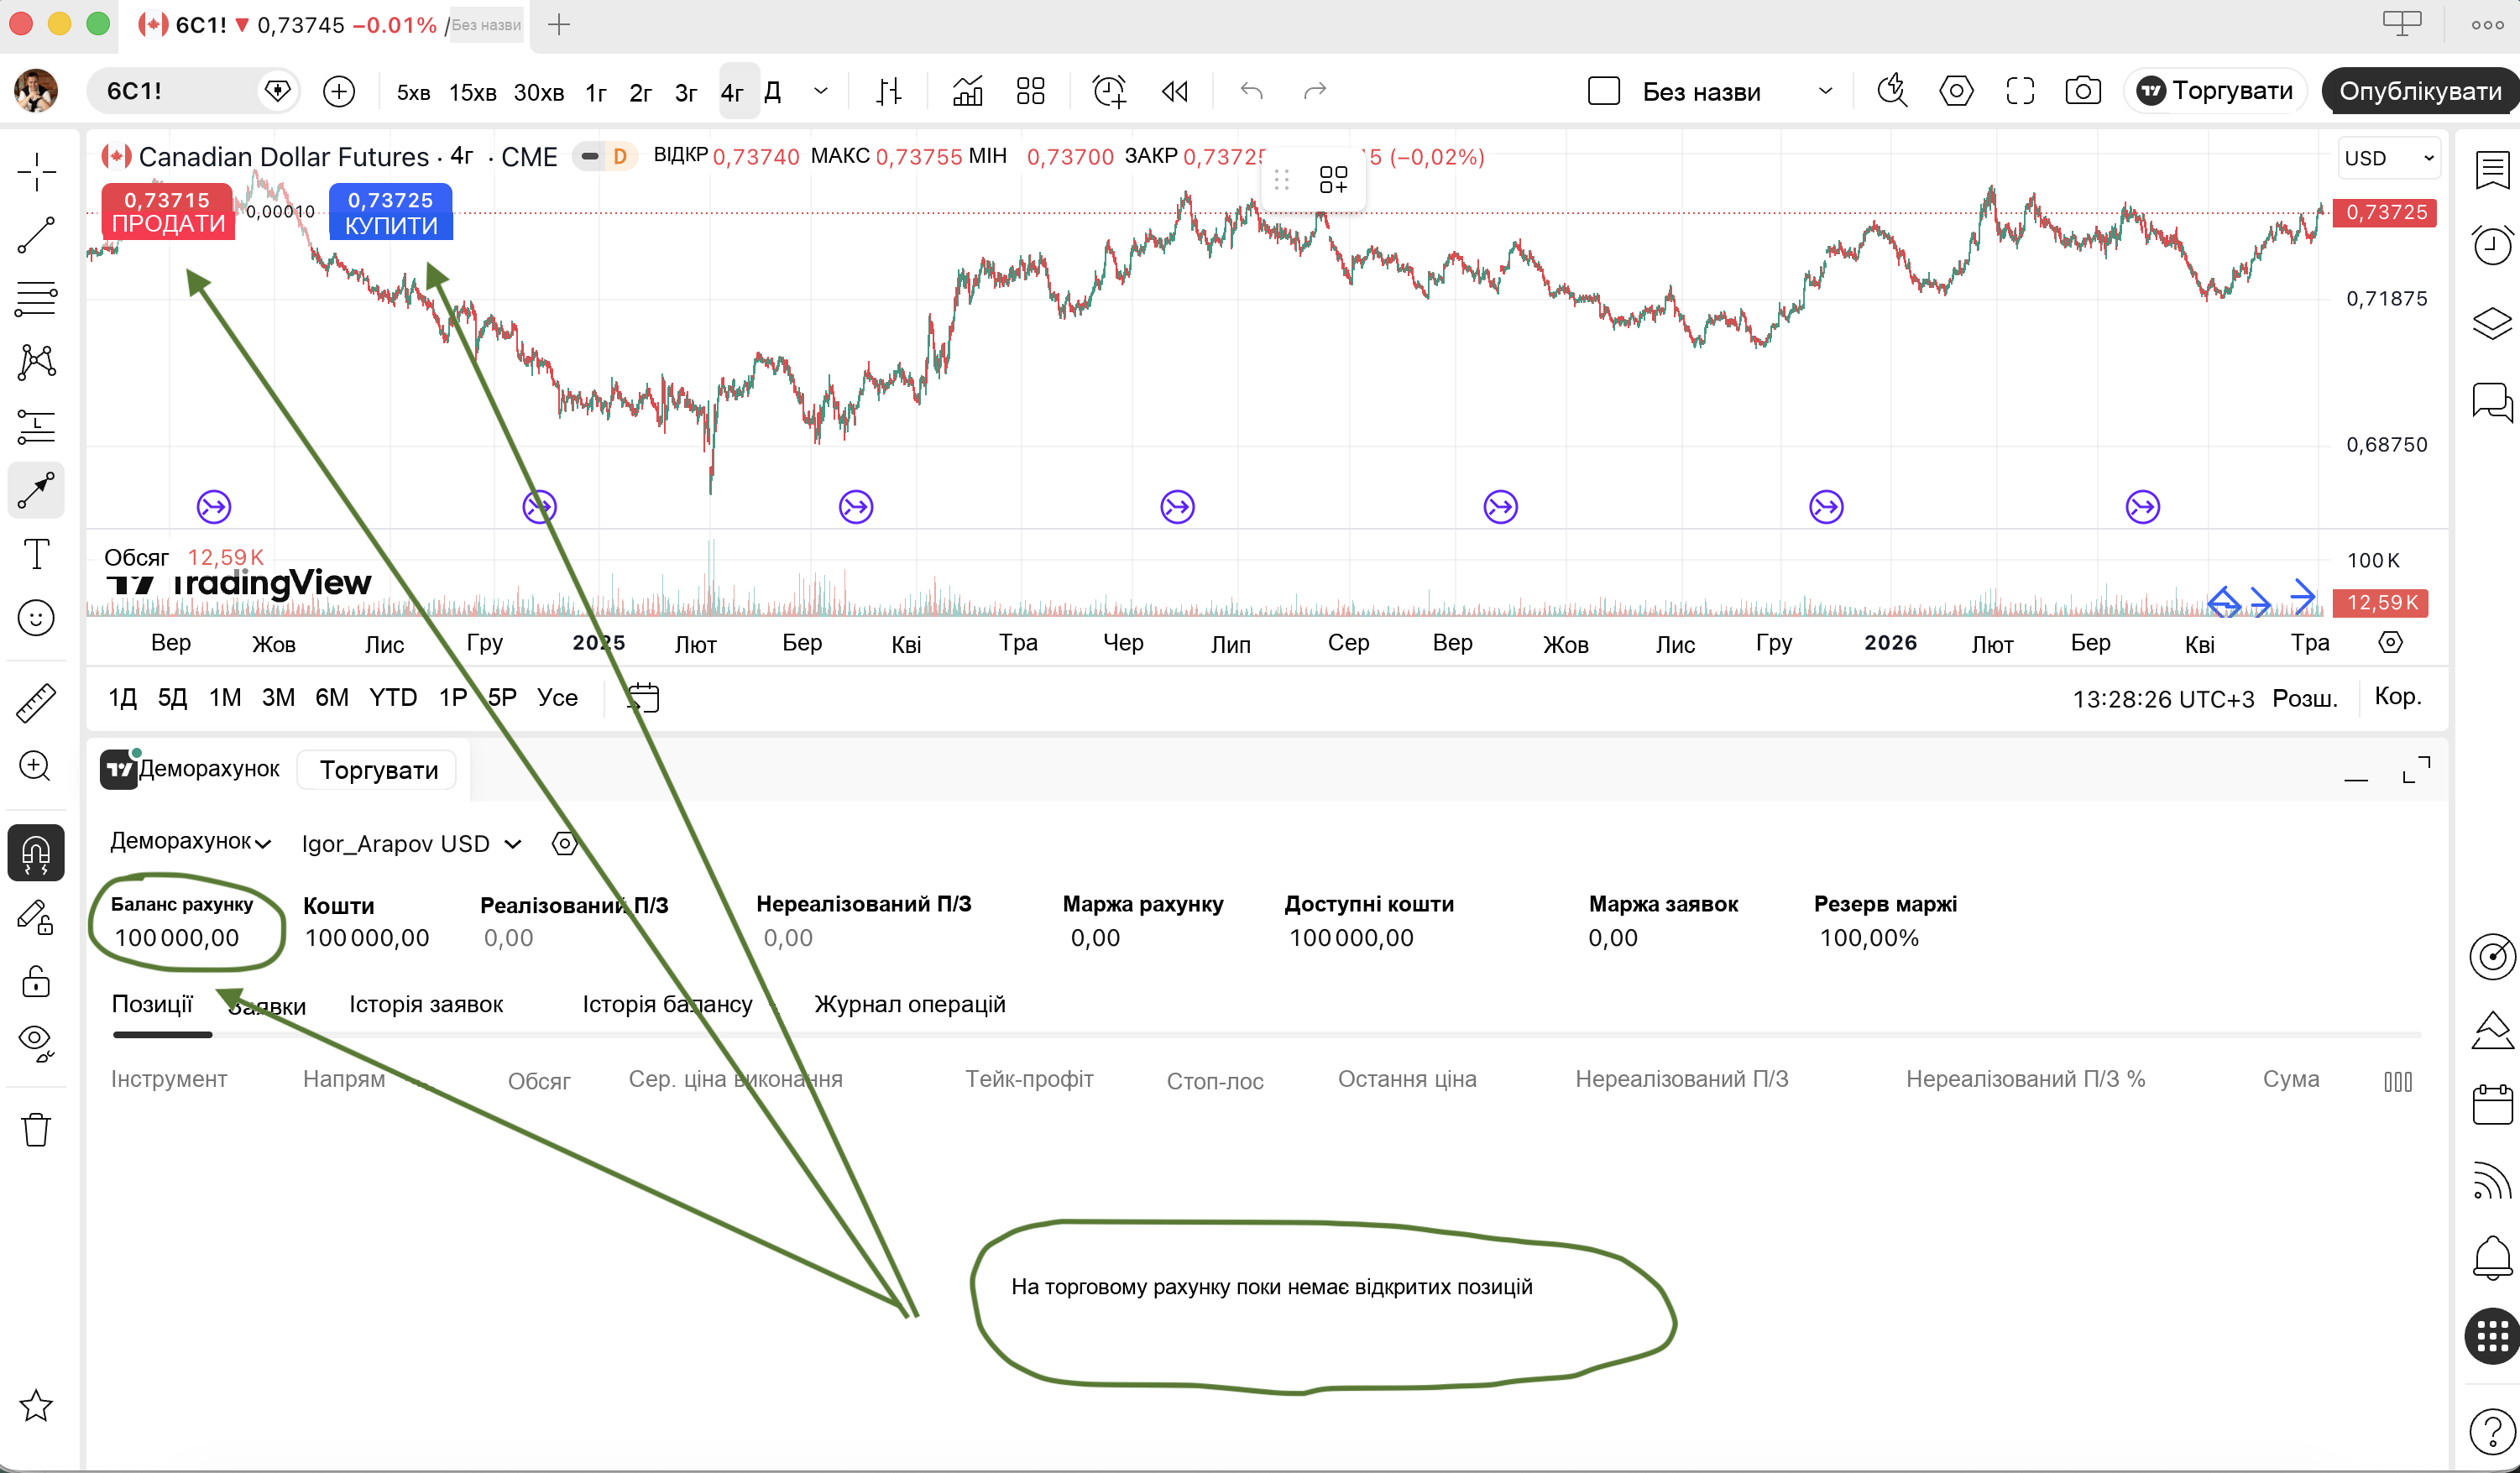
Task: Switch to the Д daily timeframe
Action: click(x=772, y=92)
